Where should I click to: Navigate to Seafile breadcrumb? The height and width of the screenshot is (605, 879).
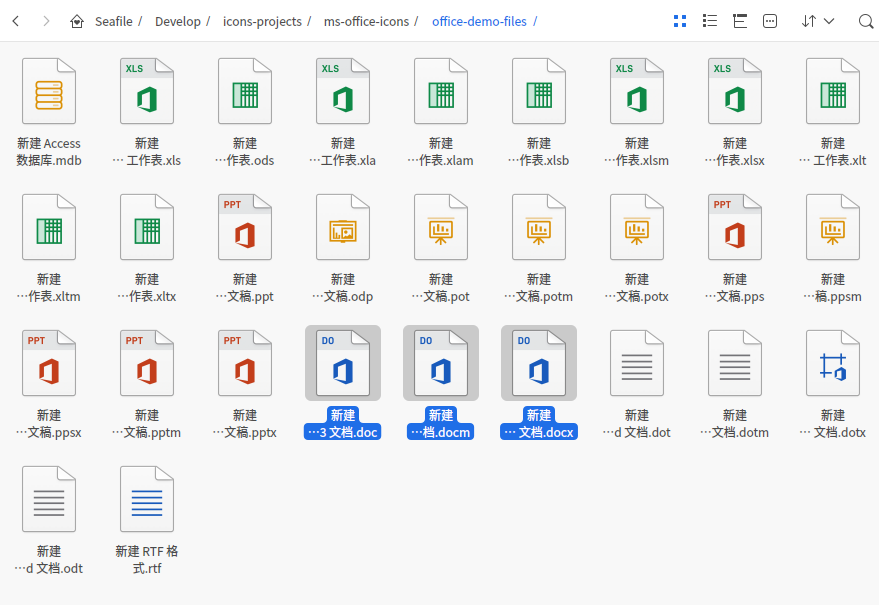[114, 21]
